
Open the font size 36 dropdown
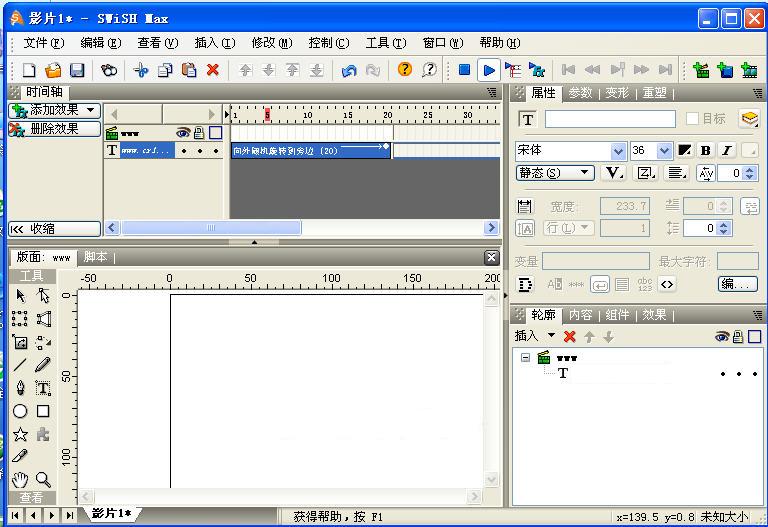coord(665,151)
